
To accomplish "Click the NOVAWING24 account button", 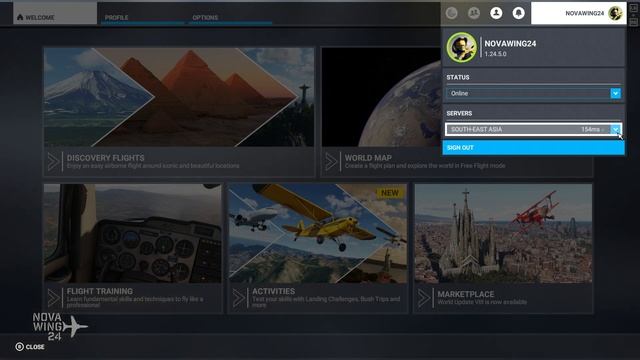I will pos(579,13).
